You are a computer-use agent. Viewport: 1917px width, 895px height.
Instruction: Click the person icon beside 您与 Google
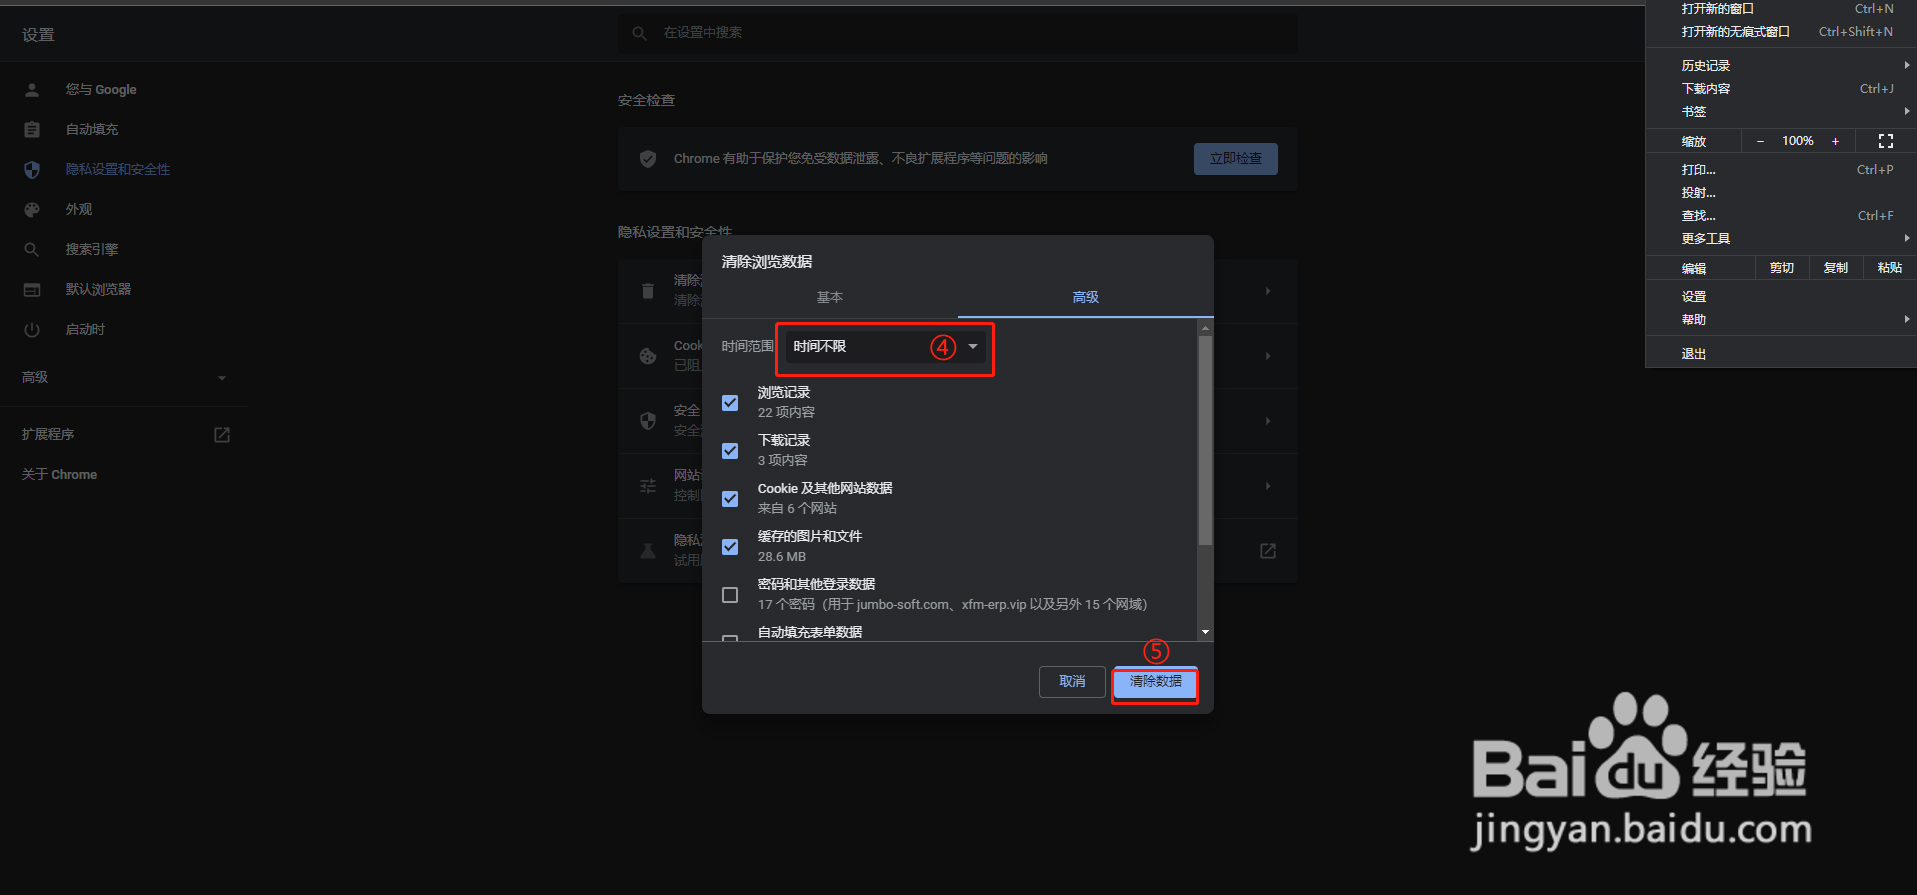click(32, 90)
